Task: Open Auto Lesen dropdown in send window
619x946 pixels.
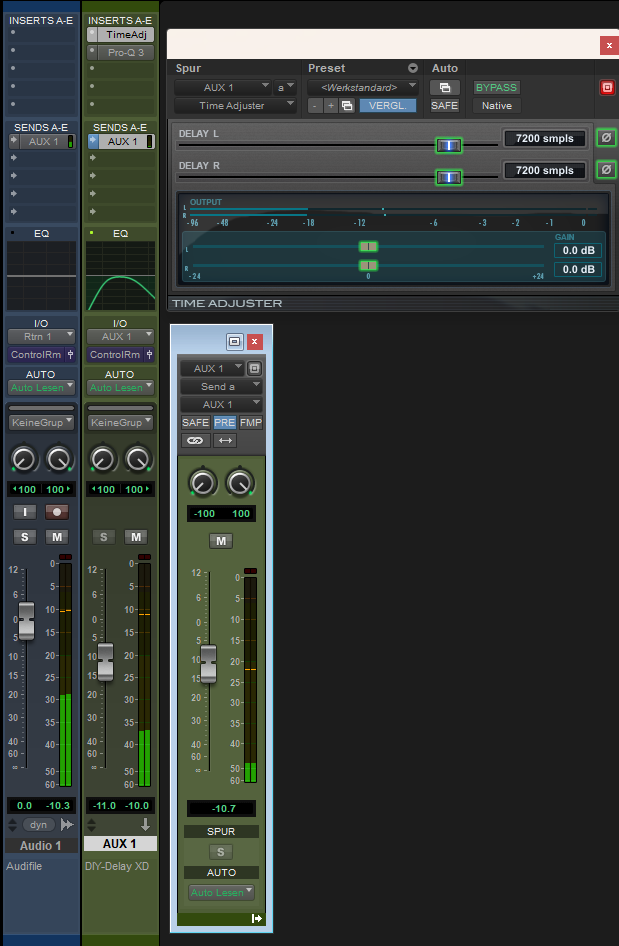Action: [x=221, y=892]
